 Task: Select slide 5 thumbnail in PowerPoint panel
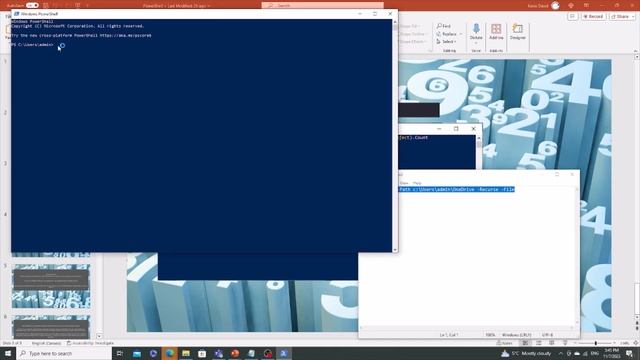point(51,286)
